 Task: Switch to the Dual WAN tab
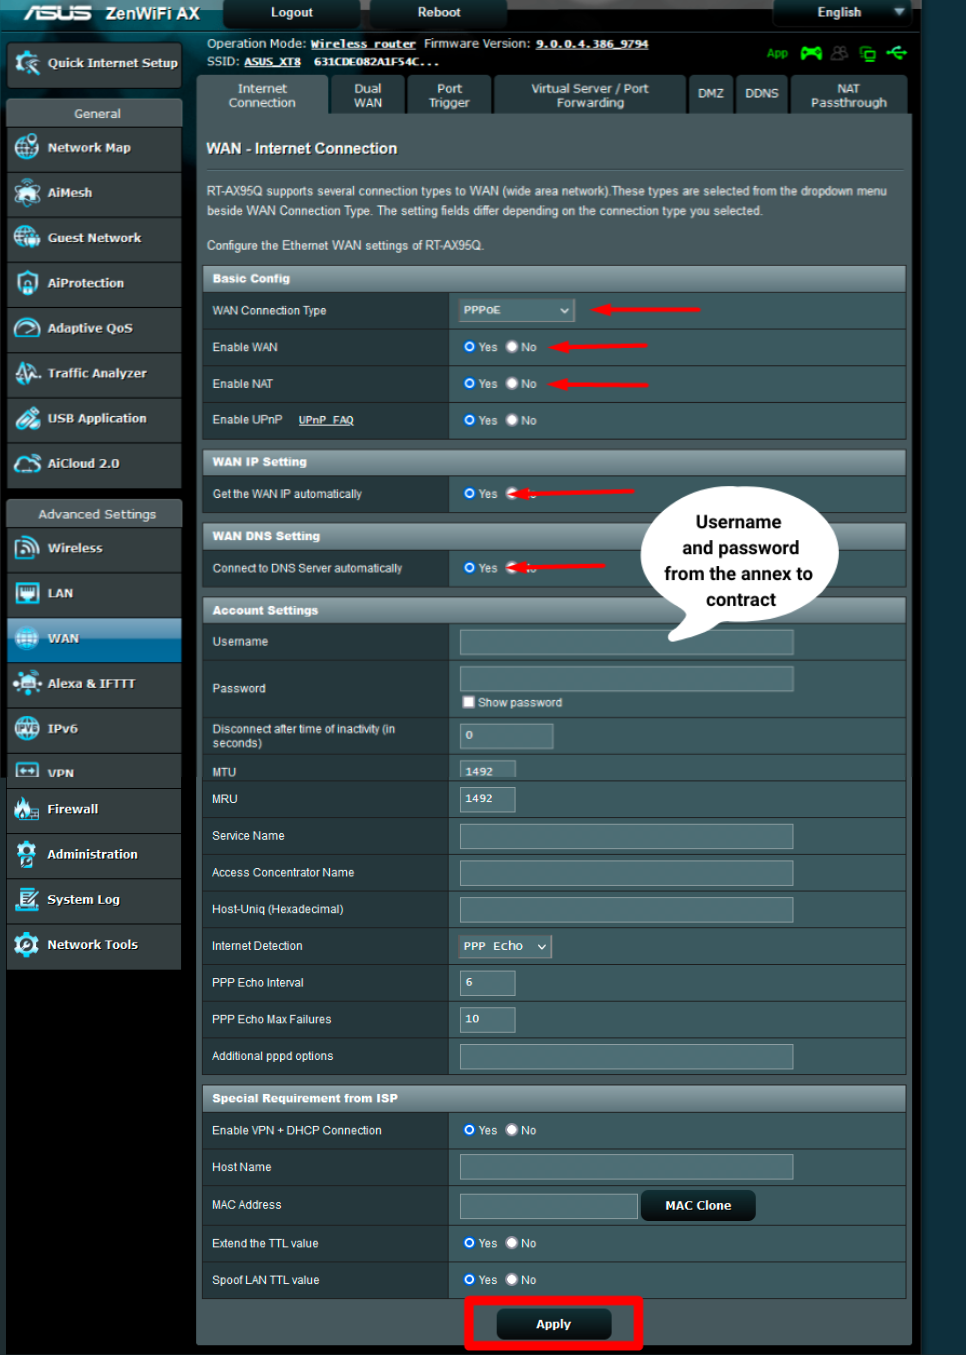pyautogui.click(x=367, y=94)
